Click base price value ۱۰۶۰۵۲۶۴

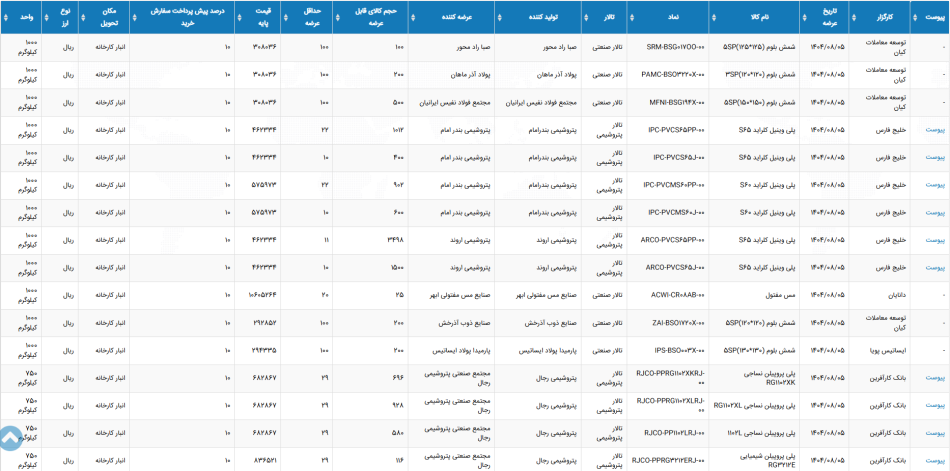pyautogui.click(x=262, y=295)
